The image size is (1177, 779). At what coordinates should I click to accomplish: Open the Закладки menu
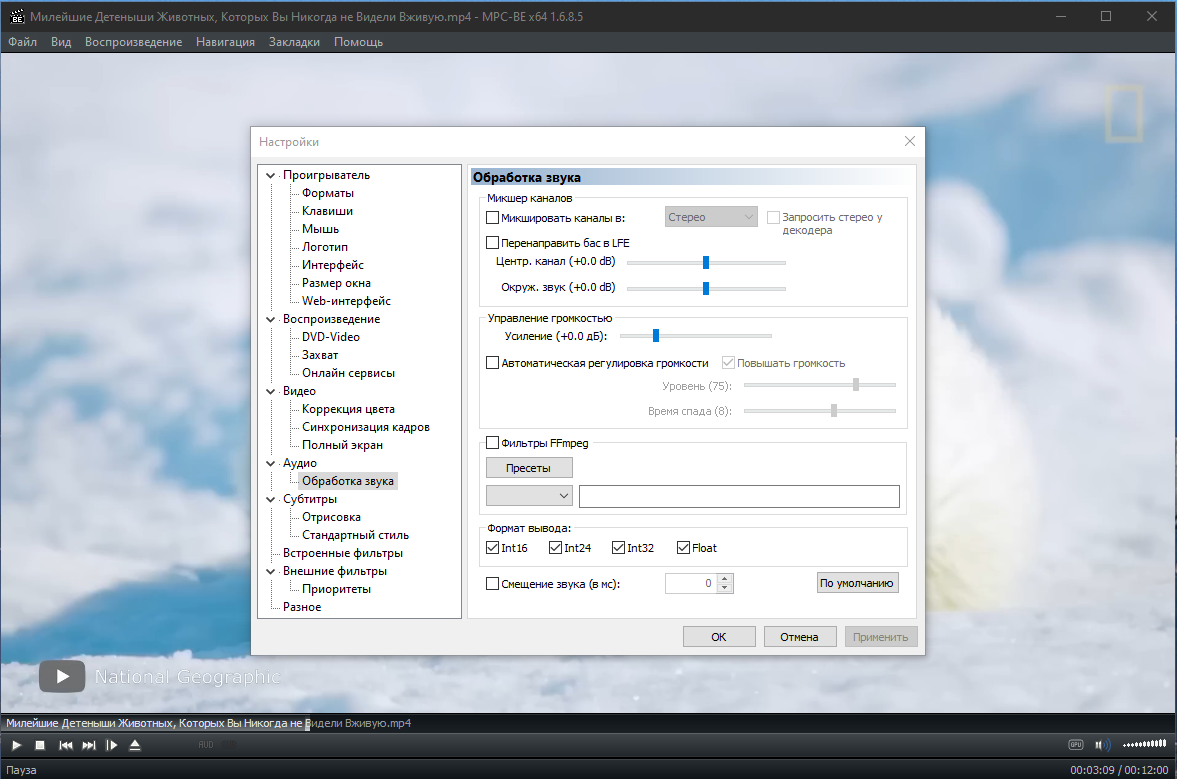[294, 42]
